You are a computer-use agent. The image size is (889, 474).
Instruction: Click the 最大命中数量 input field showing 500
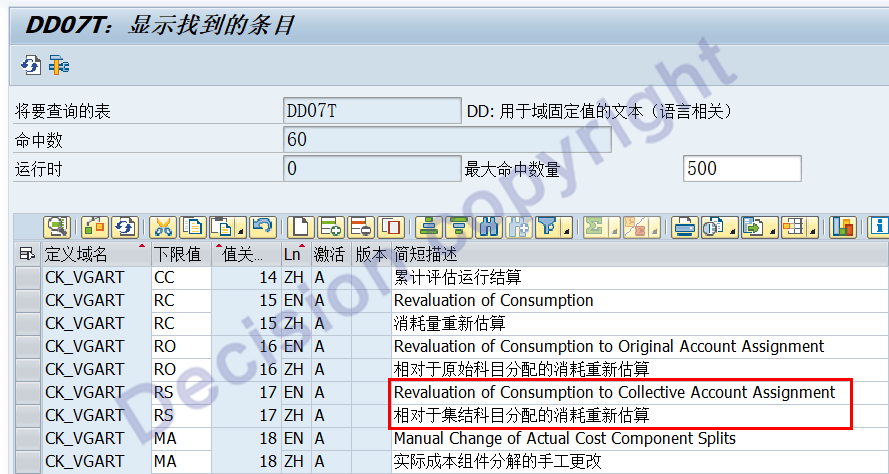click(x=741, y=168)
